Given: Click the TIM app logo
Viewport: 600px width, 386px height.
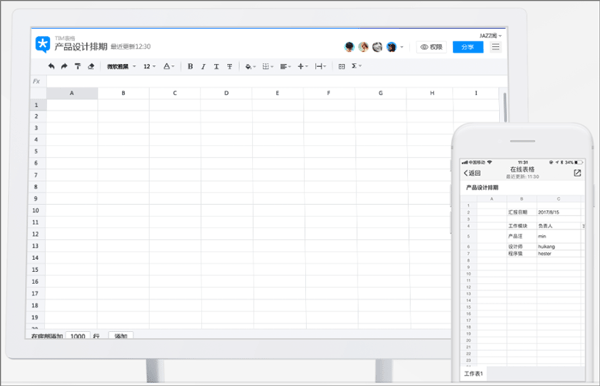Looking at the screenshot, I should tap(42, 44).
